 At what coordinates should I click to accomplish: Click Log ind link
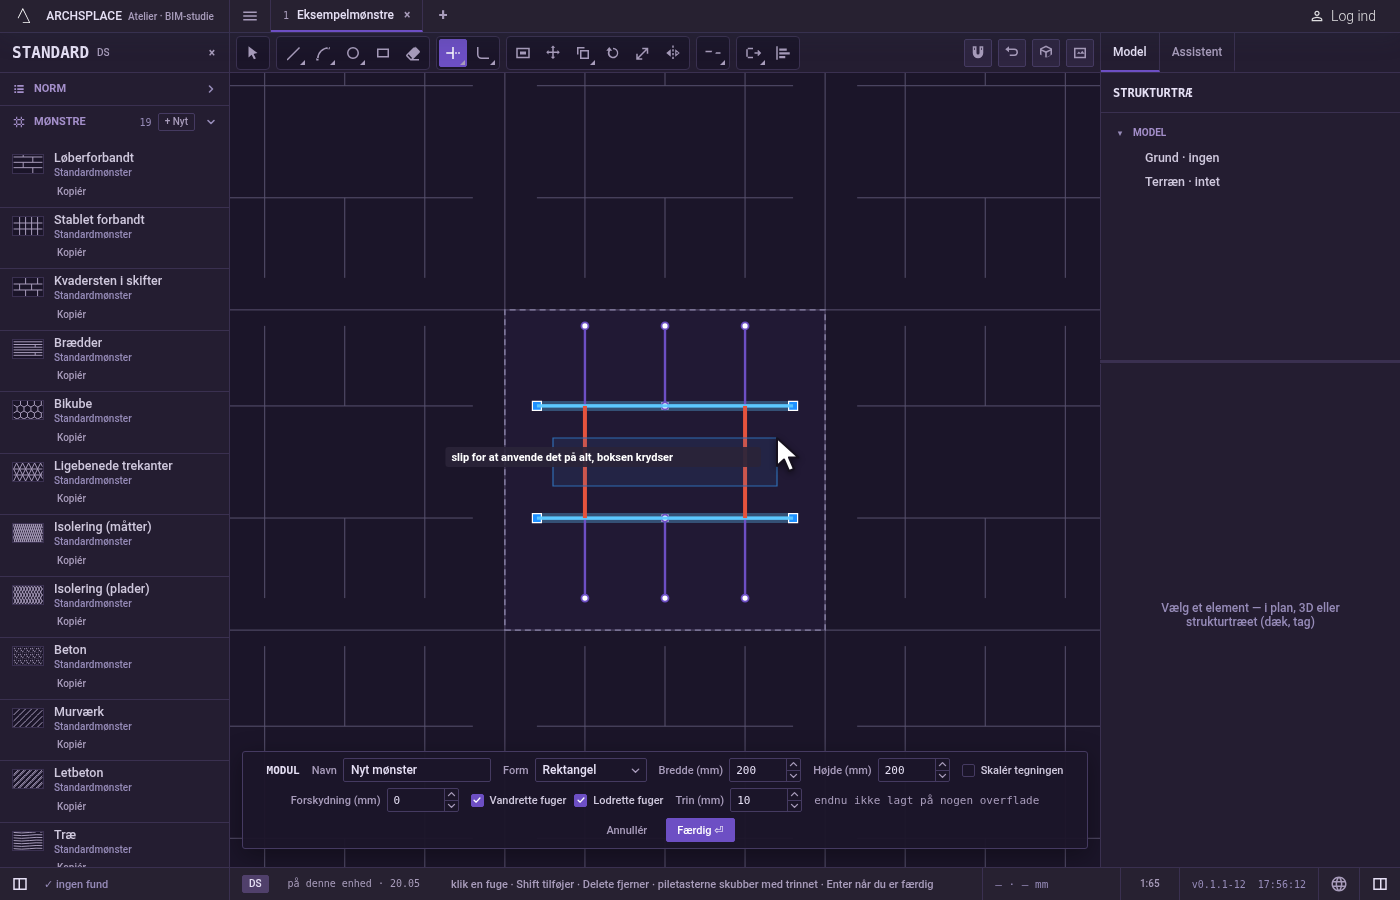click(1343, 16)
